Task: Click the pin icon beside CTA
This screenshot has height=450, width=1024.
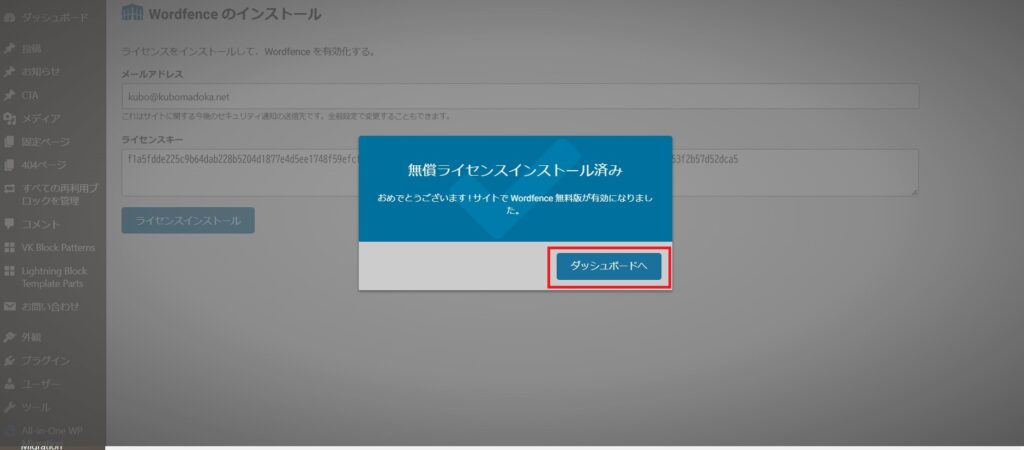Action: (9, 95)
